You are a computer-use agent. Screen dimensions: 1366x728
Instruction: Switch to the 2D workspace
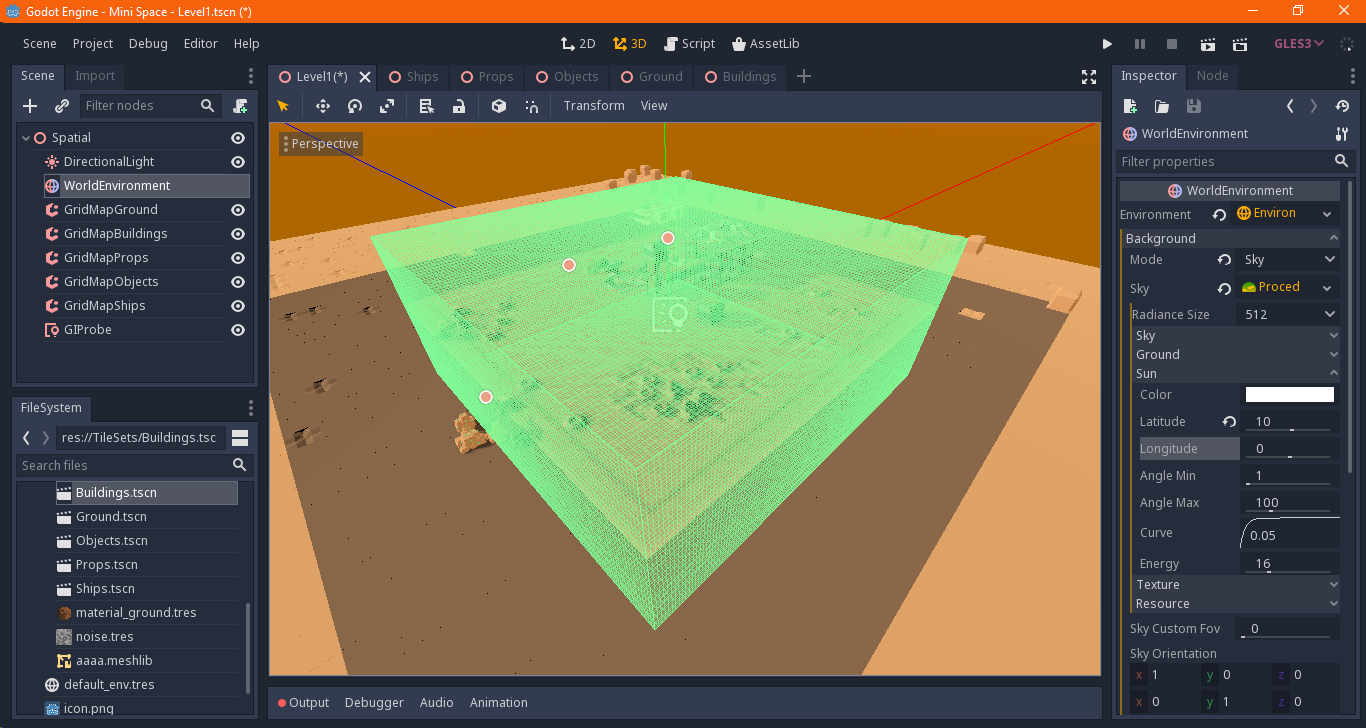(x=578, y=43)
